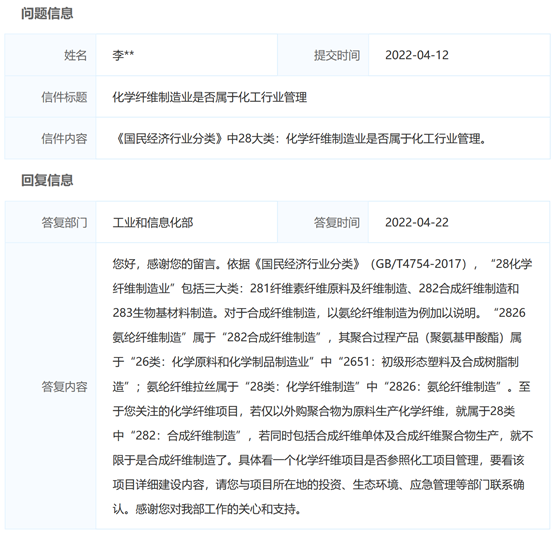Viewport: 553px width, 533px height.
Task: Click the submitter name 李**
Action: coord(123,55)
